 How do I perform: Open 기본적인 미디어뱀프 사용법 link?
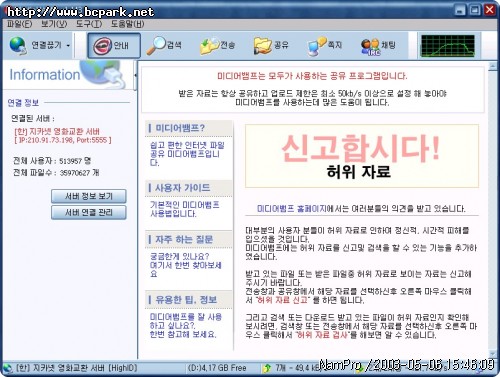coord(184,209)
